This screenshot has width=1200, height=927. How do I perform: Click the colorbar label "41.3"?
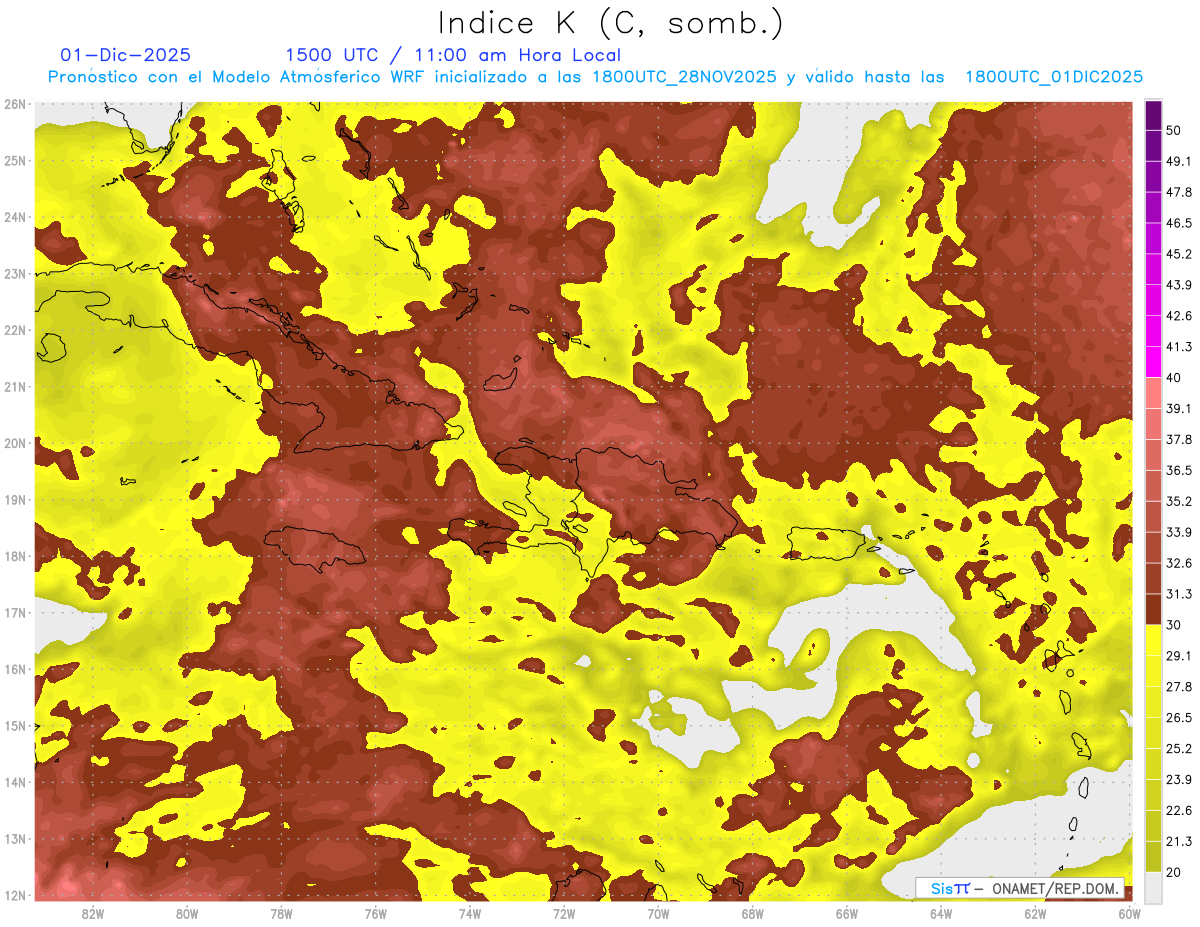pyautogui.click(x=1179, y=346)
